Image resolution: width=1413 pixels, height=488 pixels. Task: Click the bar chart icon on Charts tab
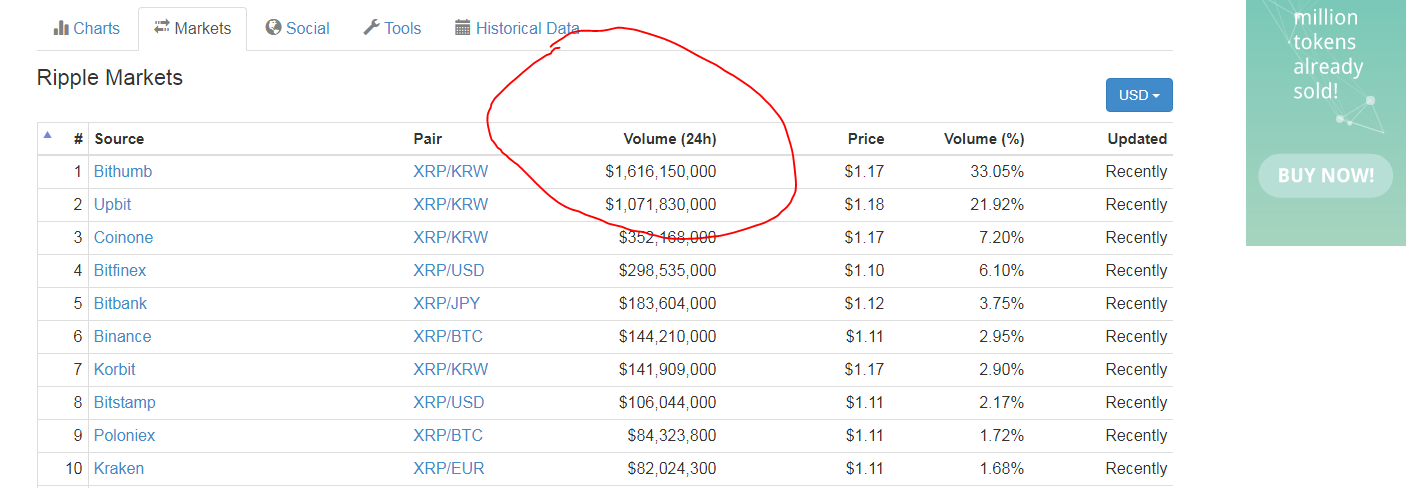[61, 28]
